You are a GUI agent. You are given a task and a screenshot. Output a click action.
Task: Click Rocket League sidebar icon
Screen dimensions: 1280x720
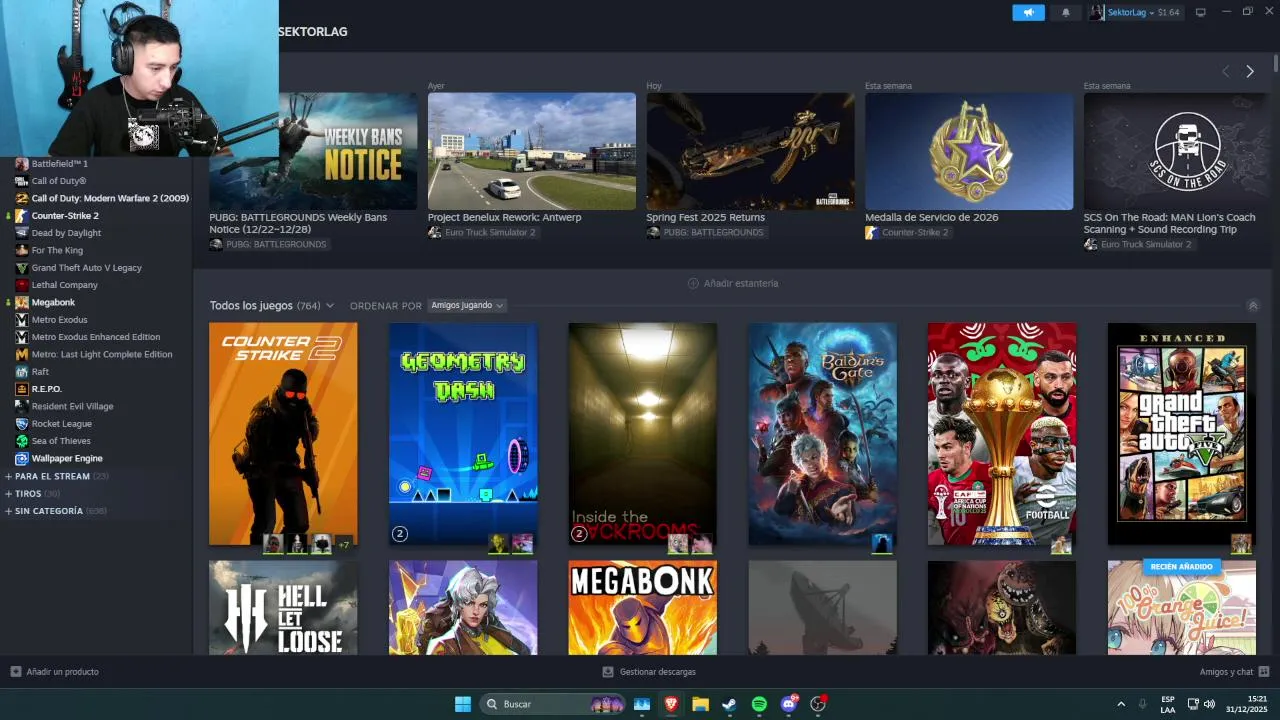pyautogui.click(x=21, y=424)
